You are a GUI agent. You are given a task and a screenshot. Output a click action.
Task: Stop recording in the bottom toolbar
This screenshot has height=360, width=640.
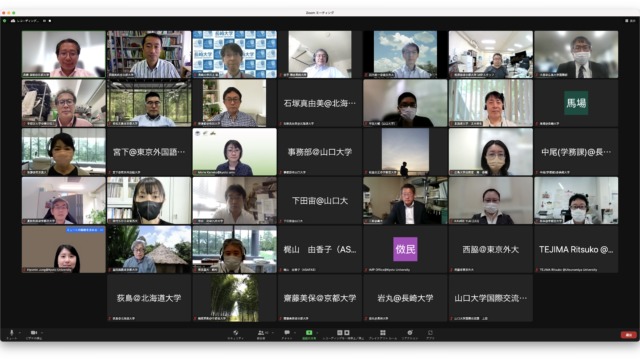click(x=347, y=333)
